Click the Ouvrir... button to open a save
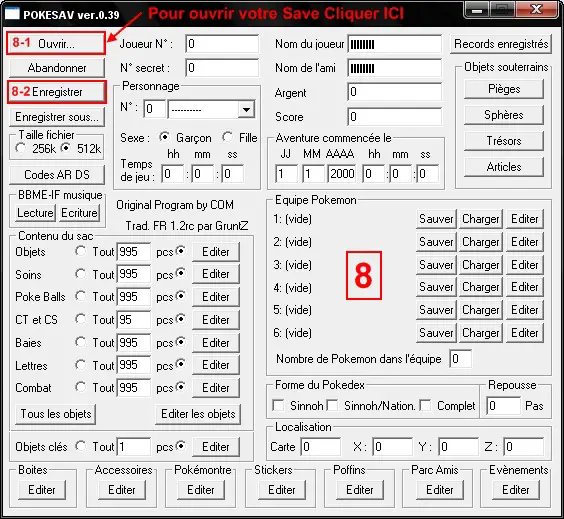This screenshot has width=564, height=519. [56, 44]
